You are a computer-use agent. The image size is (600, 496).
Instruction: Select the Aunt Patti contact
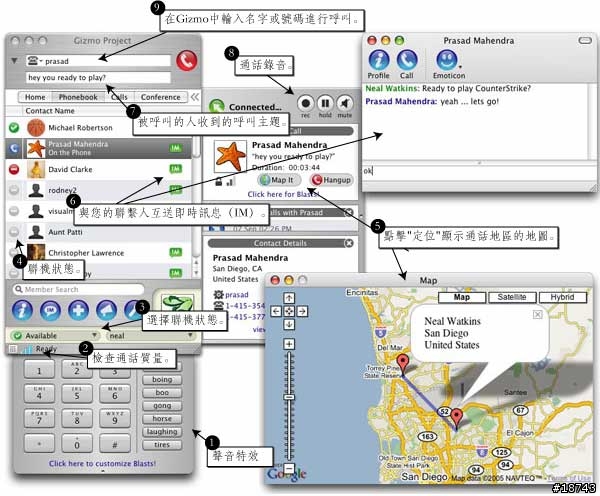click(99, 232)
